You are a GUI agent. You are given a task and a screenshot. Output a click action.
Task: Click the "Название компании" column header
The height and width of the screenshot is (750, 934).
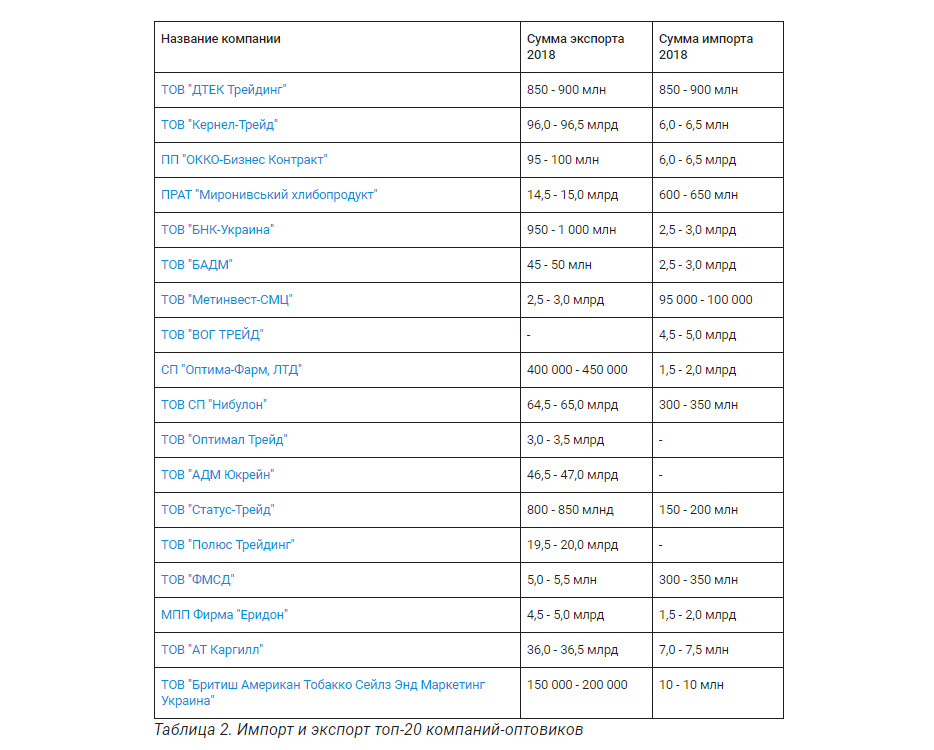[220, 39]
